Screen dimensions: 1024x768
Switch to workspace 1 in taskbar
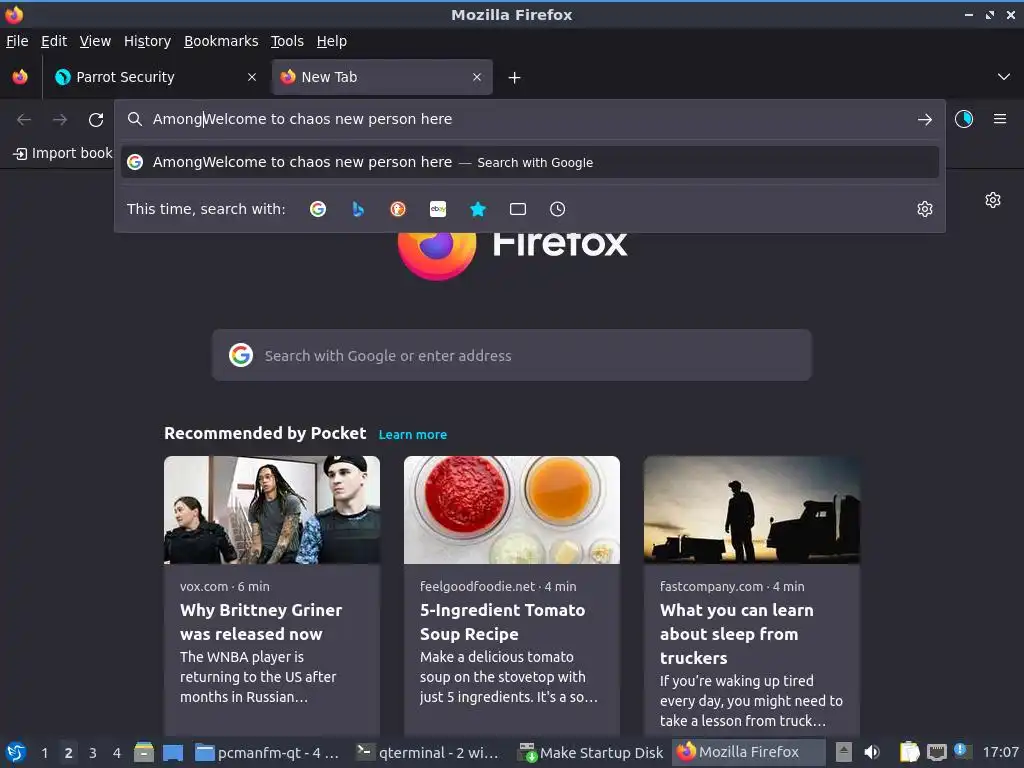coord(44,753)
